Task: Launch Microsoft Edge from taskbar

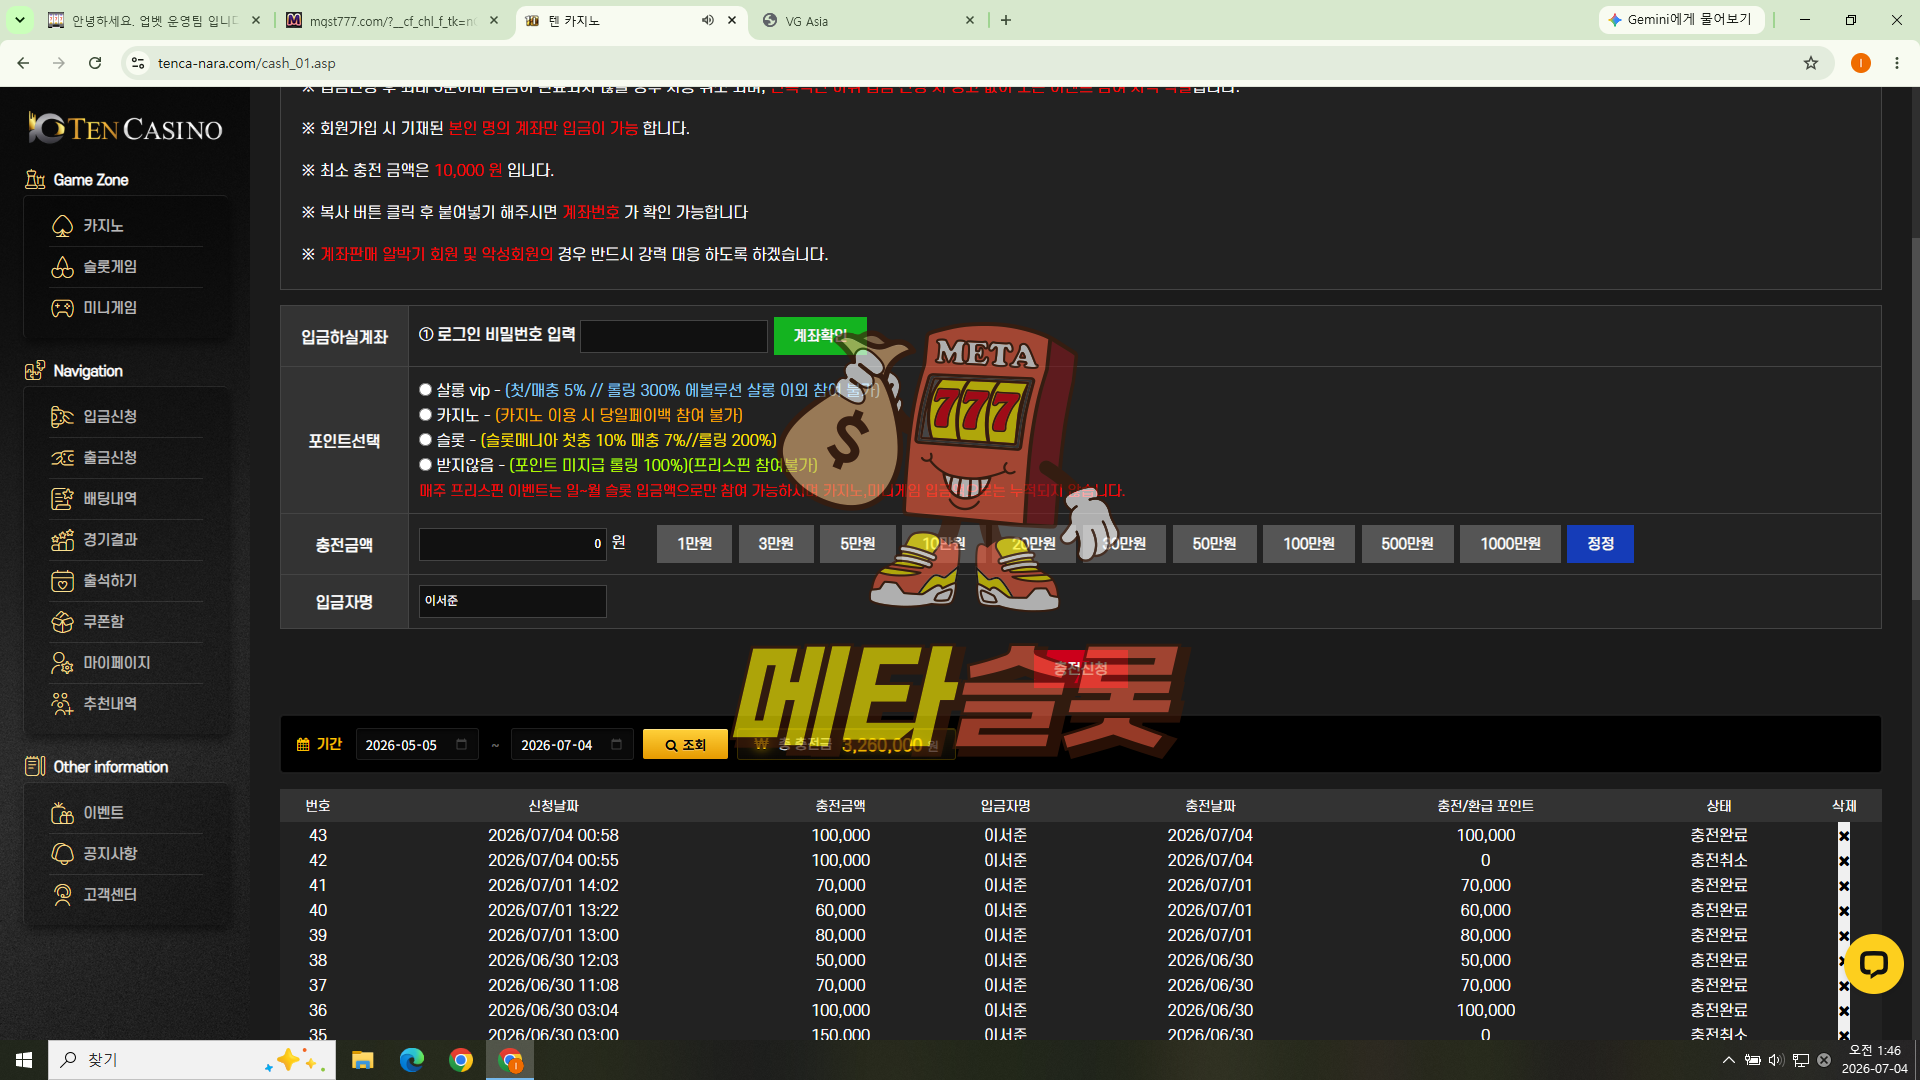Action: [x=412, y=1060]
